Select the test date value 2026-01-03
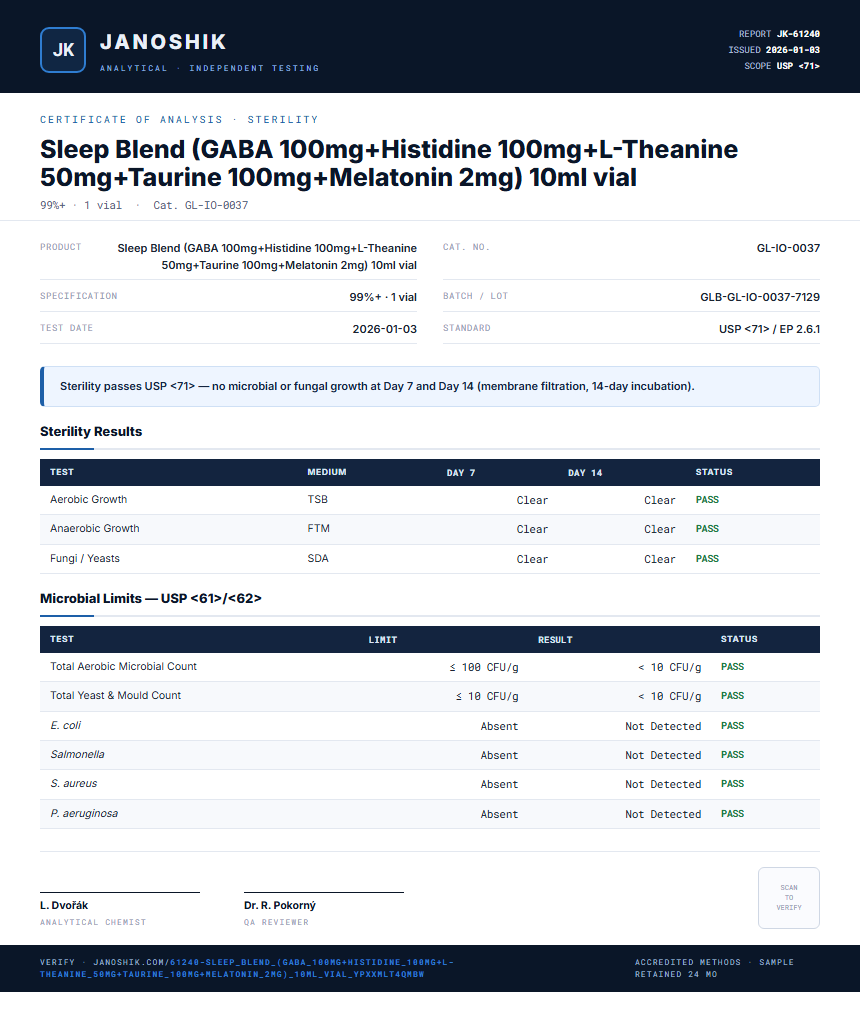The image size is (860, 1020). click(x=384, y=329)
